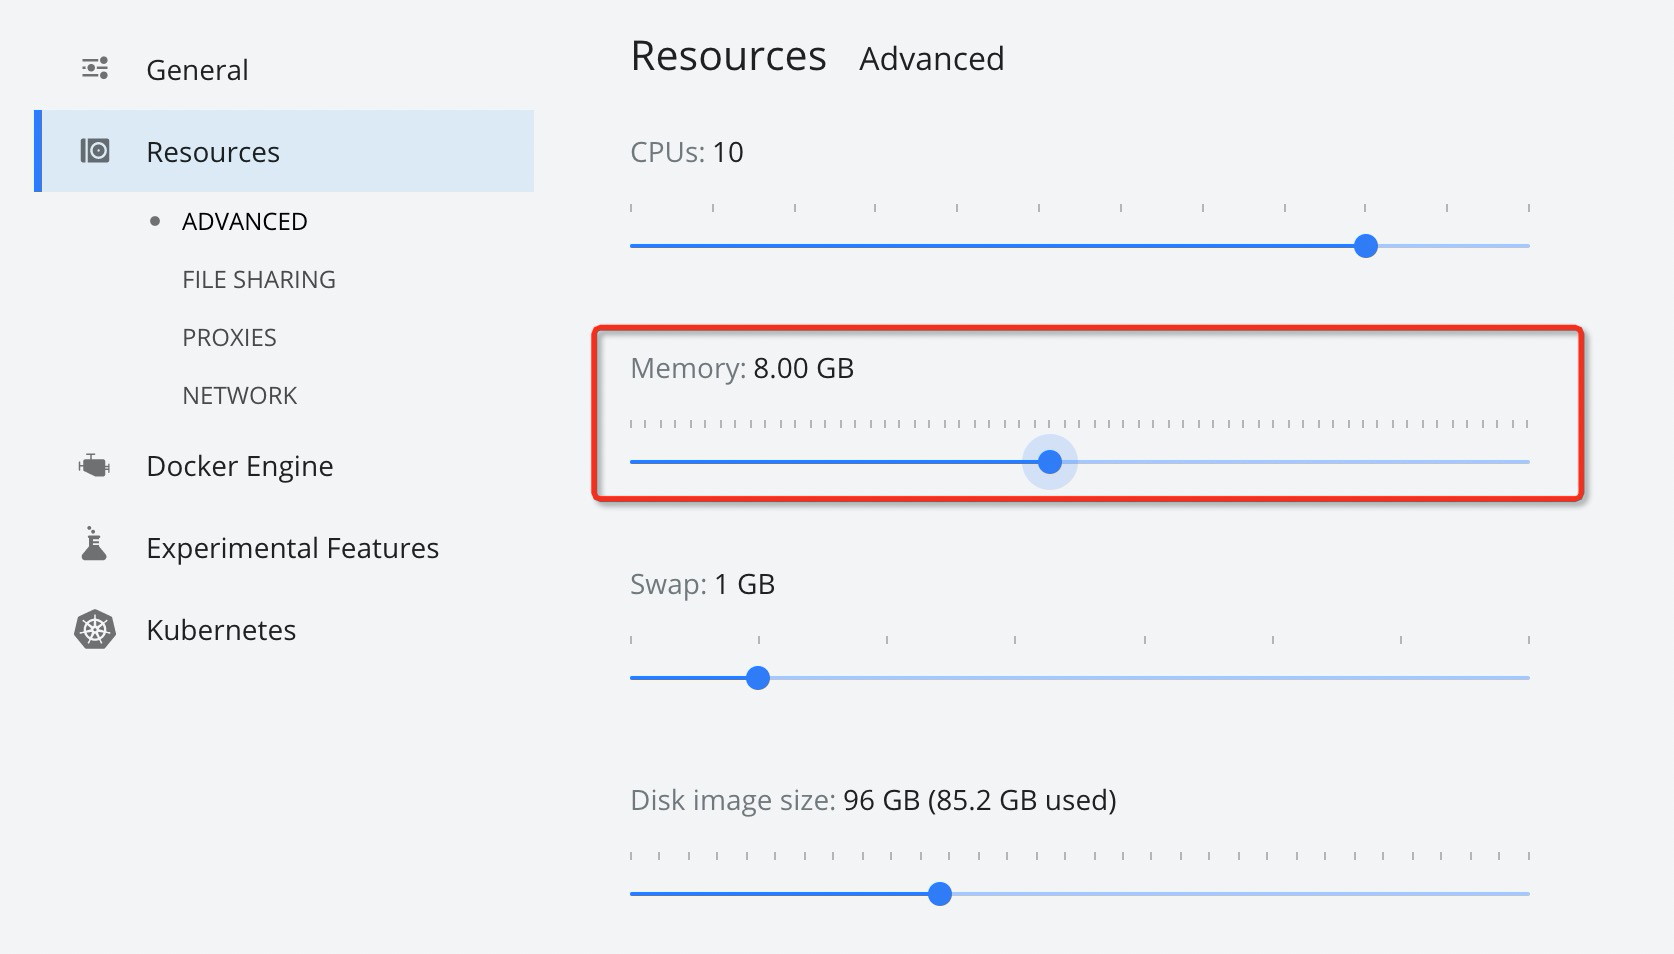
Task: Select the Resources section label
Action: point(213,152)
